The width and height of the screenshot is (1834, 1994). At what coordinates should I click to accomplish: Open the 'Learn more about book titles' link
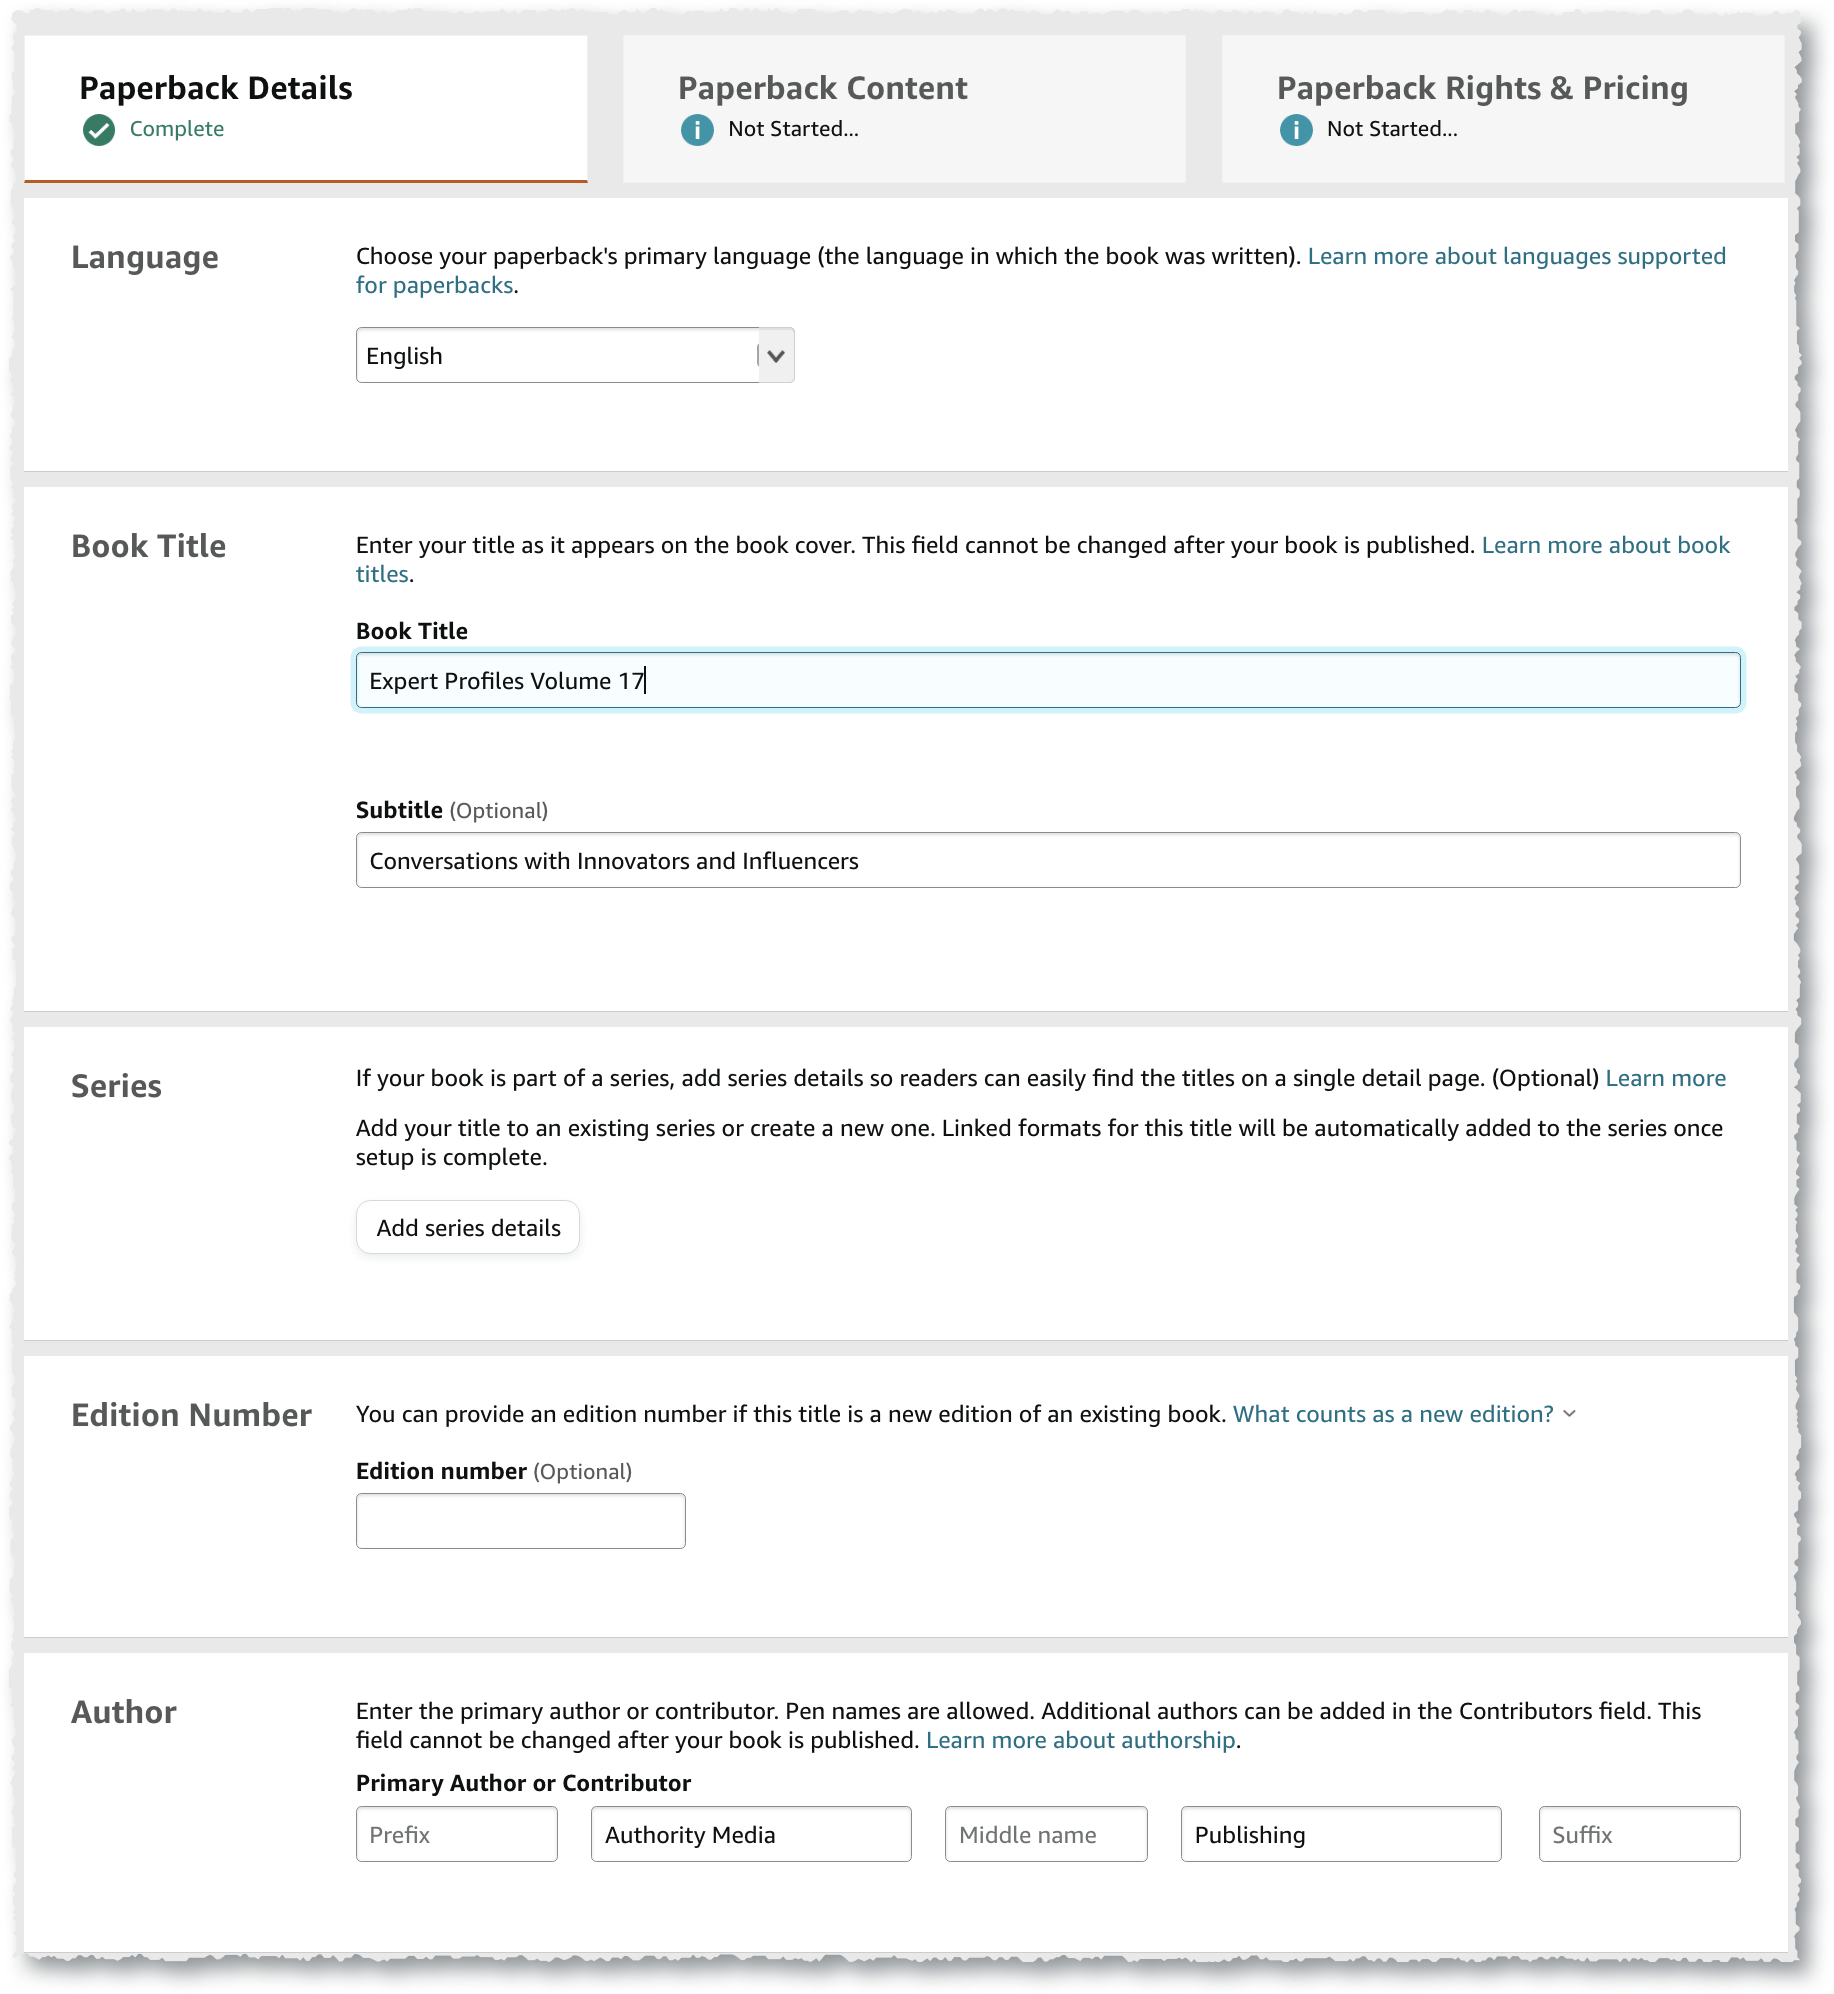coord(1605,545)
